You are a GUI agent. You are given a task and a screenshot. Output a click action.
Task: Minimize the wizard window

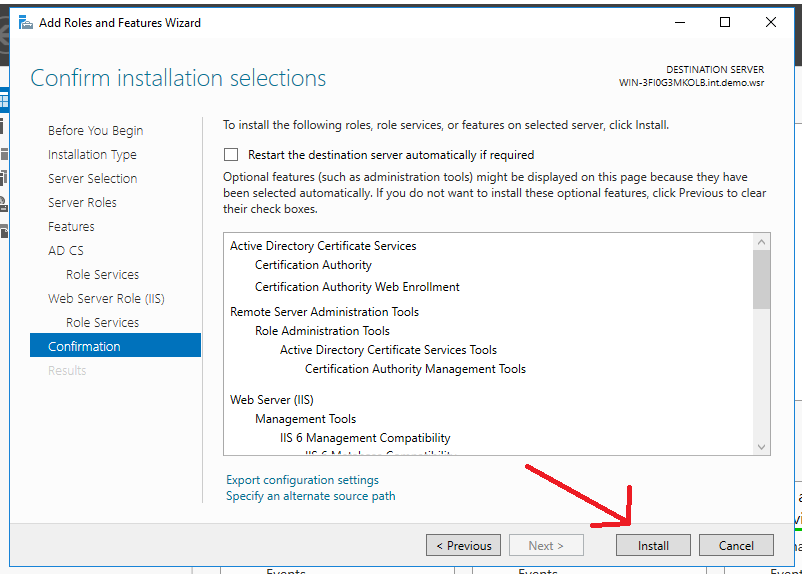click(x=680, y=23)
